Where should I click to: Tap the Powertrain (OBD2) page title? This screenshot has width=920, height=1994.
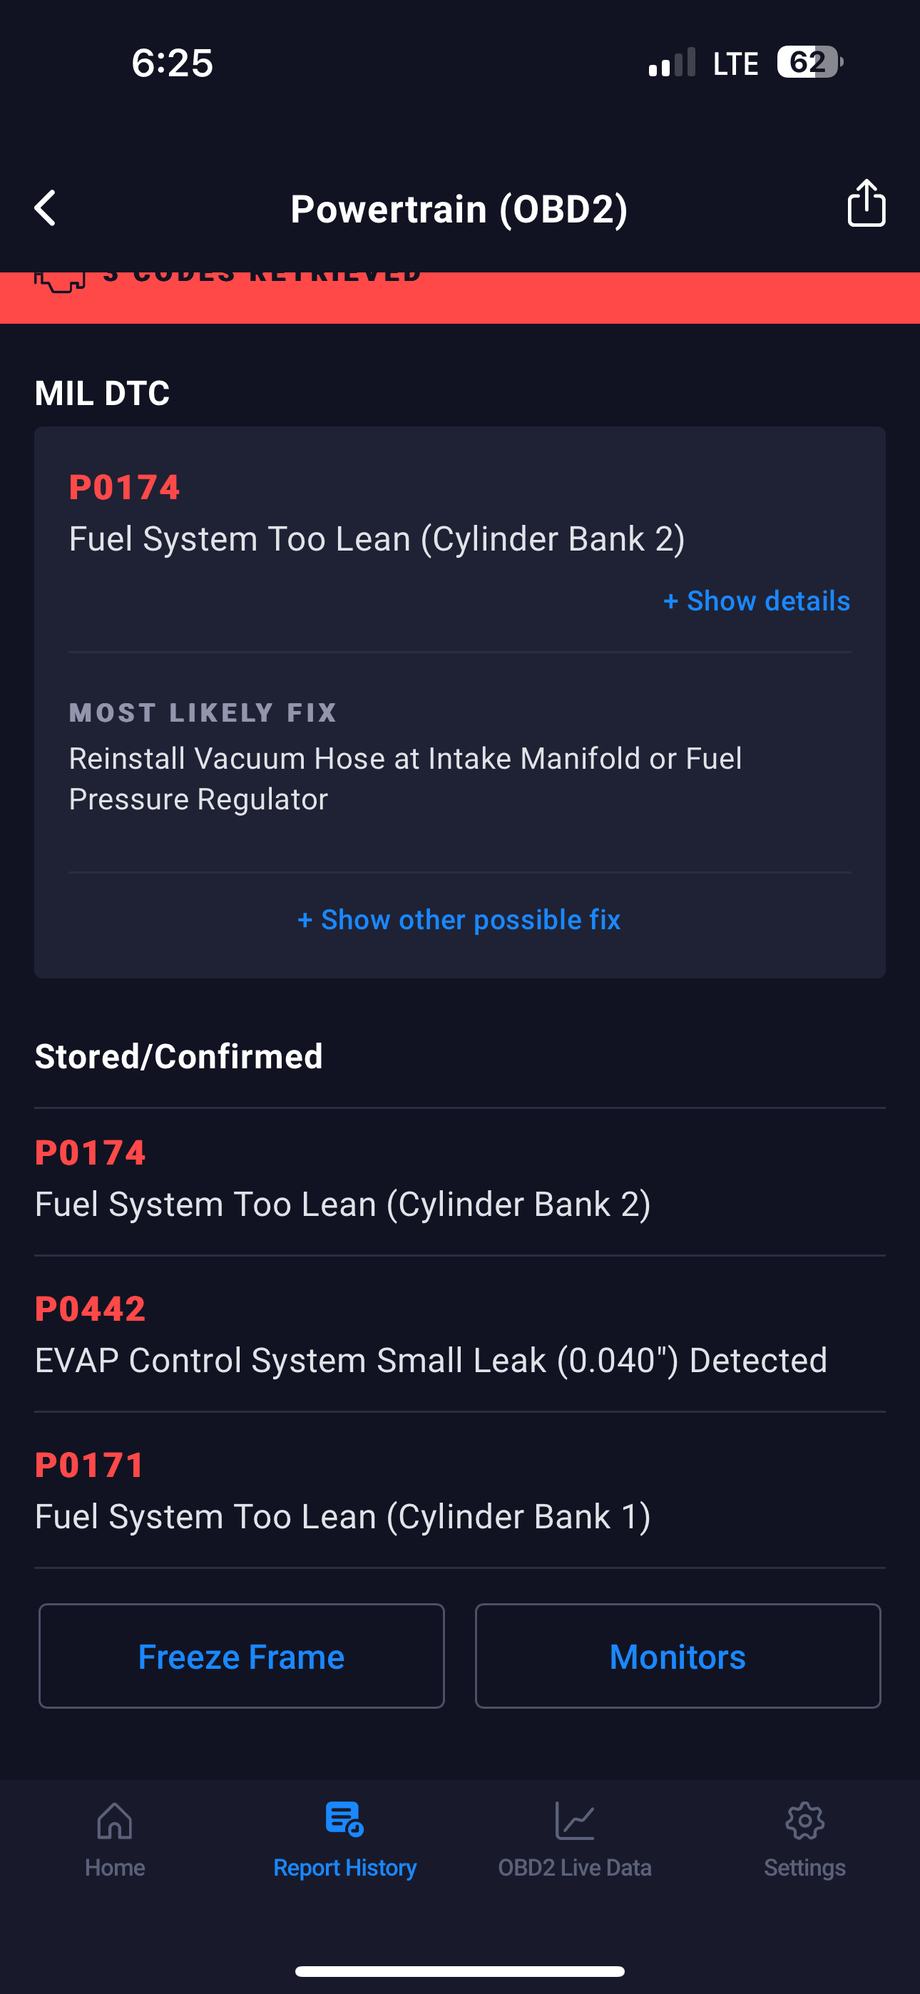pos(459,209)
